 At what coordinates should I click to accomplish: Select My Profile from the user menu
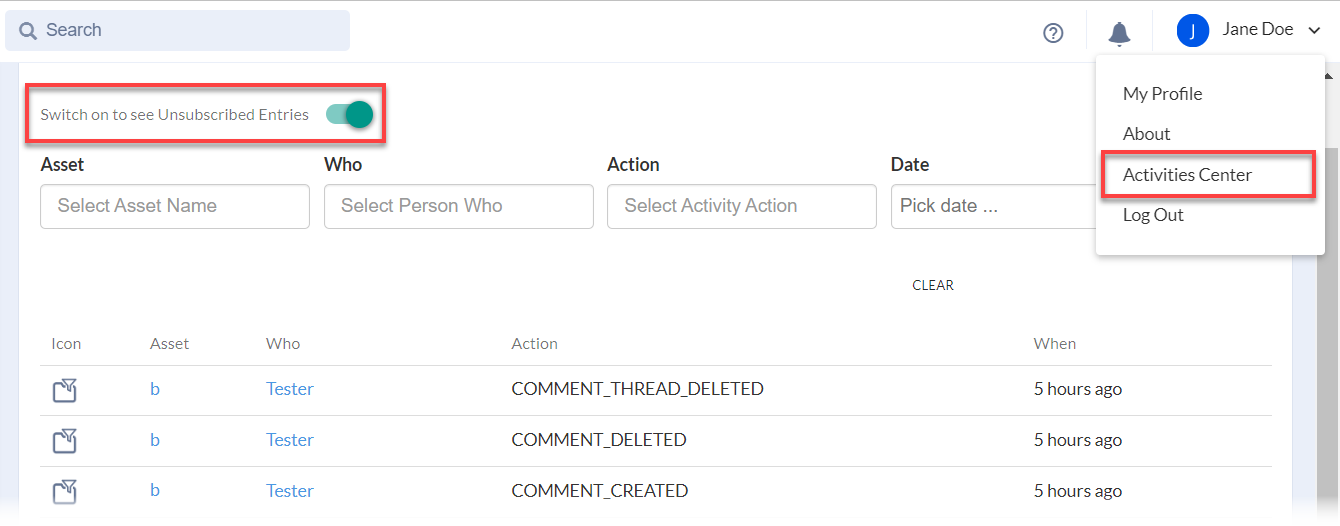coord(1162,94)
